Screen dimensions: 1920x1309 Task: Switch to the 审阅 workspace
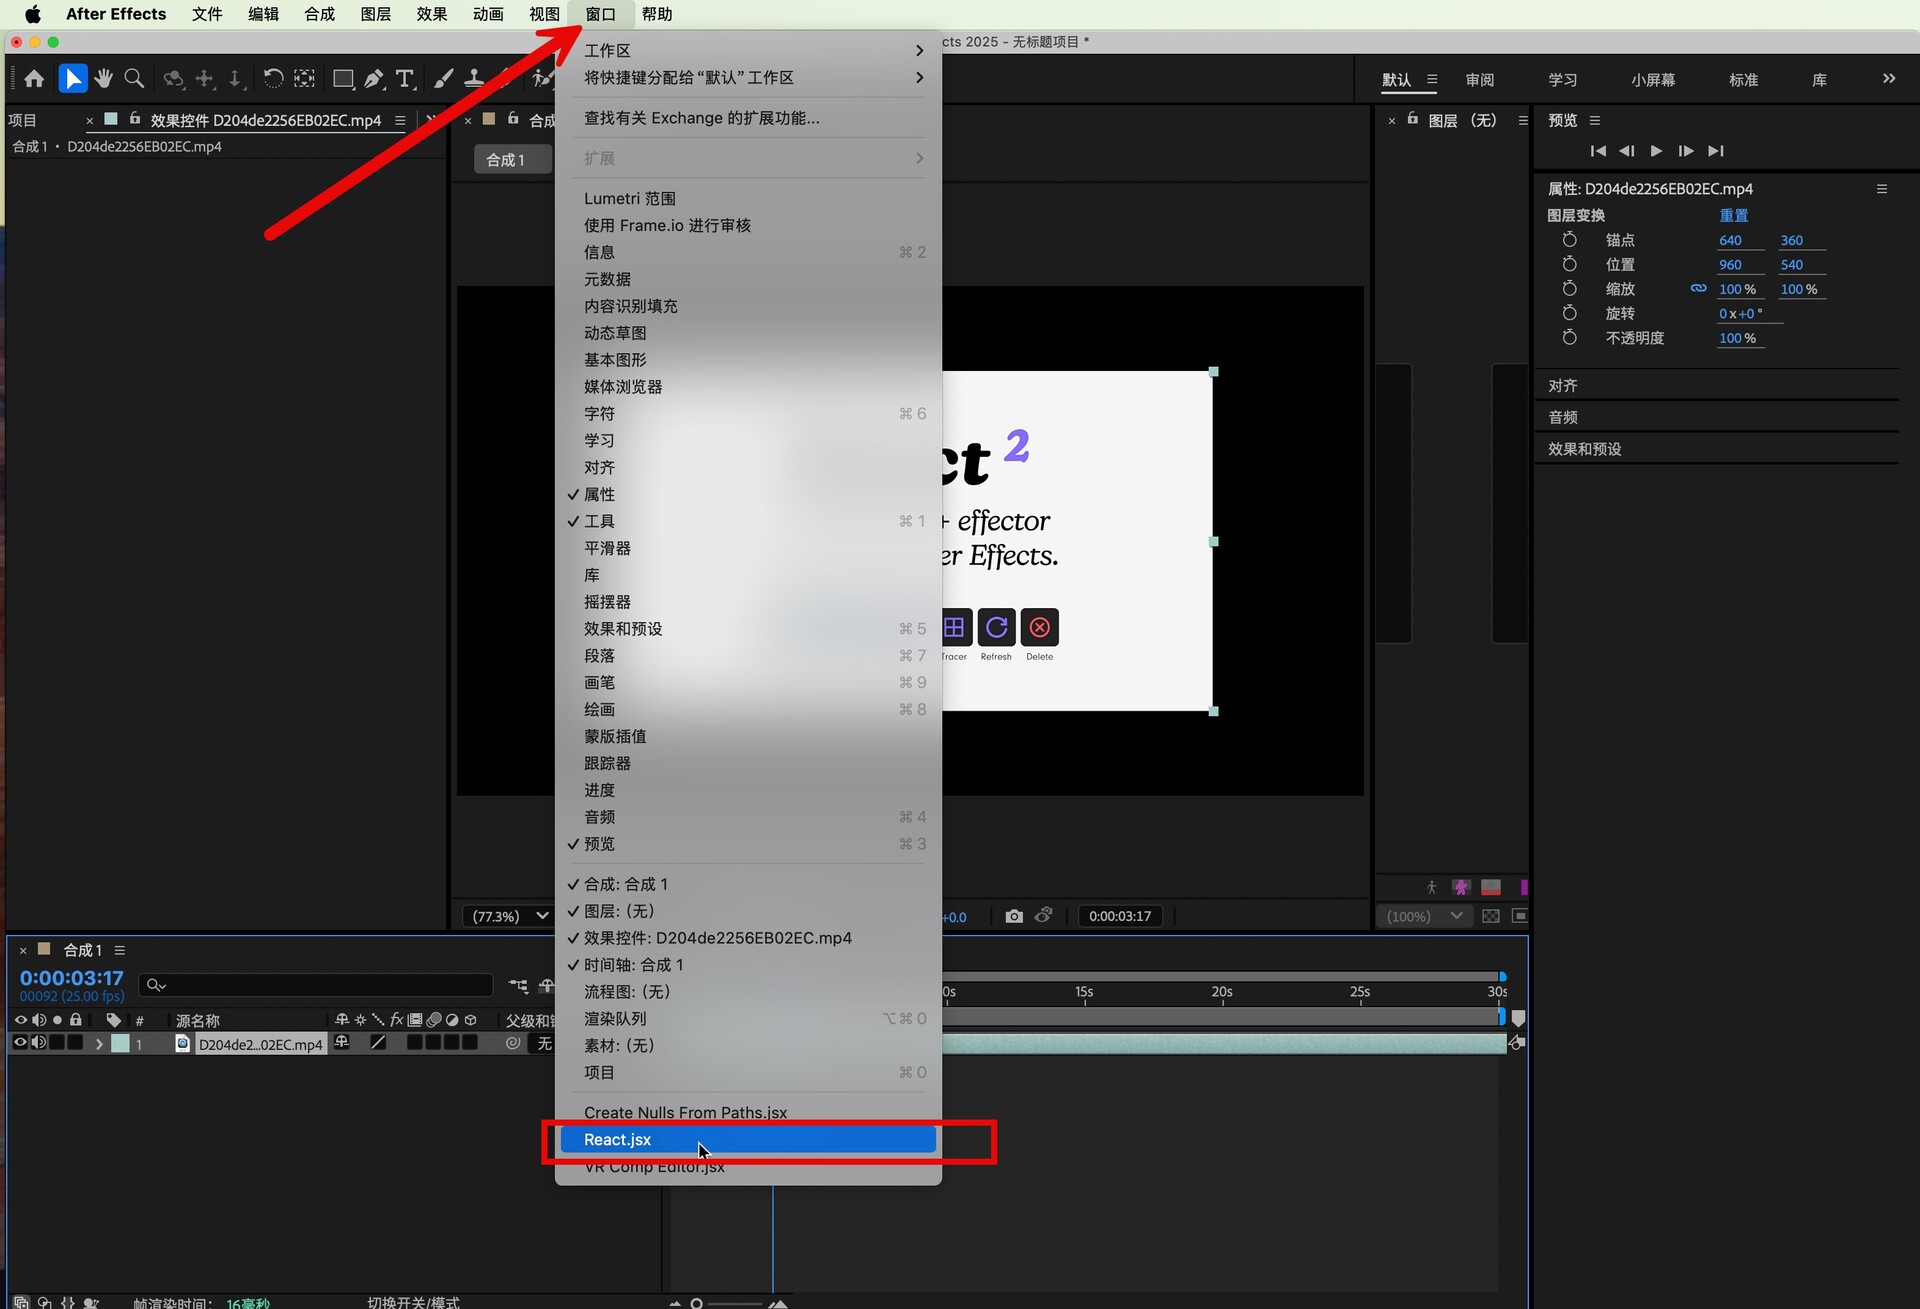pyautogui.click(x=1479, y=80)
